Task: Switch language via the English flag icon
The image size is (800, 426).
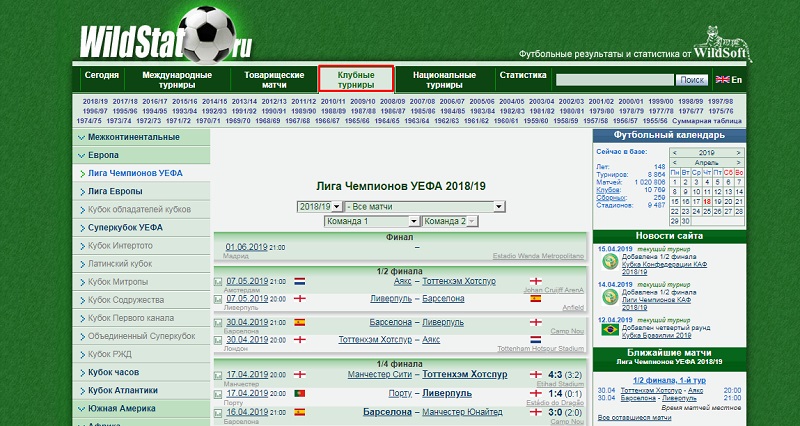Action: 729,80
